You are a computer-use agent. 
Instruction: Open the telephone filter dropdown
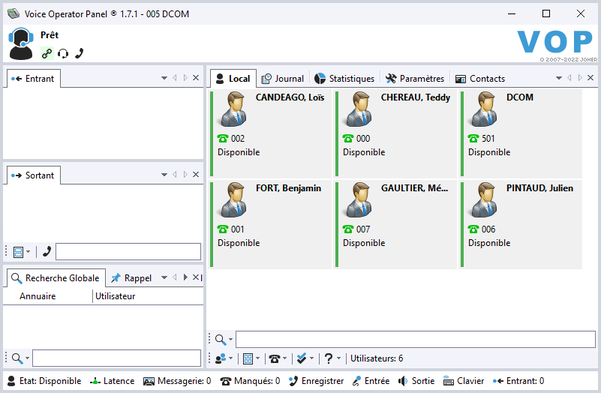coord(278,358)
